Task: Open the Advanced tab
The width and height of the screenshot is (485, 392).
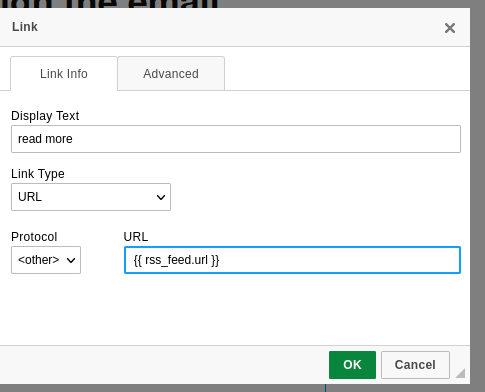Action: 171,74
